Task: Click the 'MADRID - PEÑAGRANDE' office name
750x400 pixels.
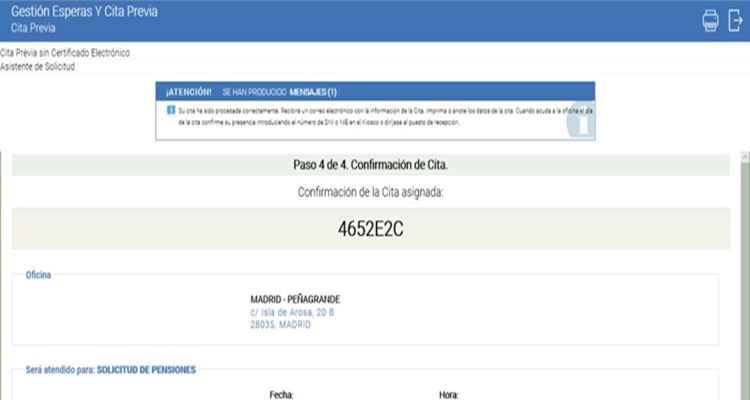Action: point(296,298)
